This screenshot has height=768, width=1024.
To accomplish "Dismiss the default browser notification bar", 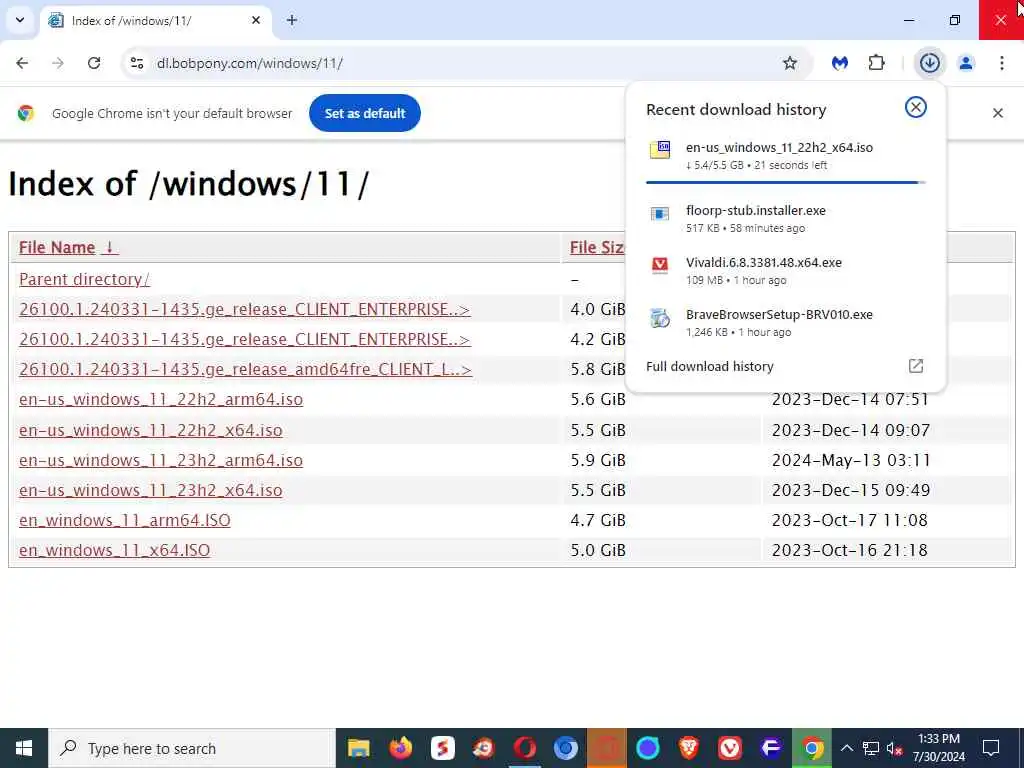I will 997,113.
